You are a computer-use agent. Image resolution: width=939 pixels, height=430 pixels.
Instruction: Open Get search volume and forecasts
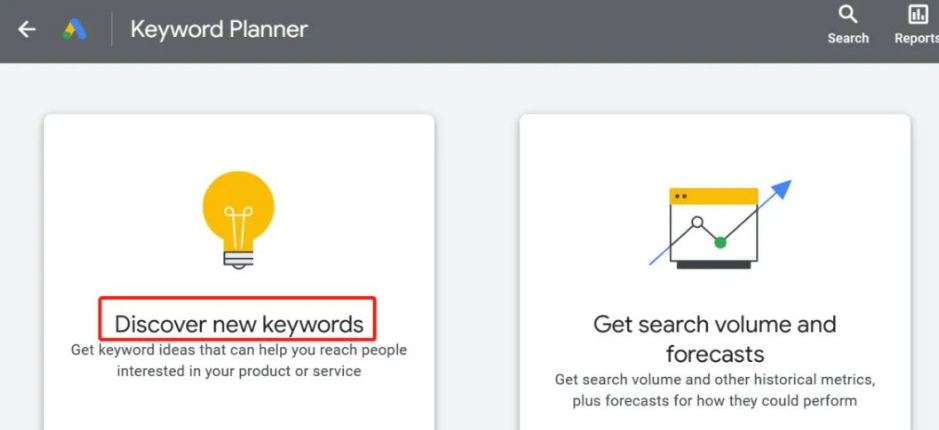(x=714, y=339)
